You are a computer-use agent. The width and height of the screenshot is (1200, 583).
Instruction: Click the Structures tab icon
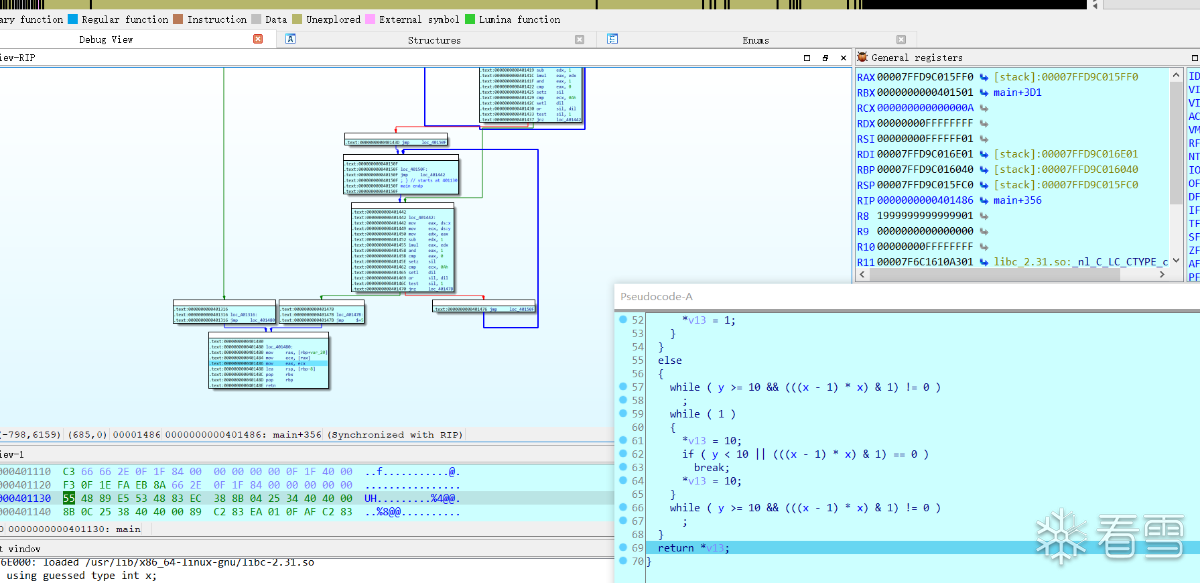pos(290,40)
